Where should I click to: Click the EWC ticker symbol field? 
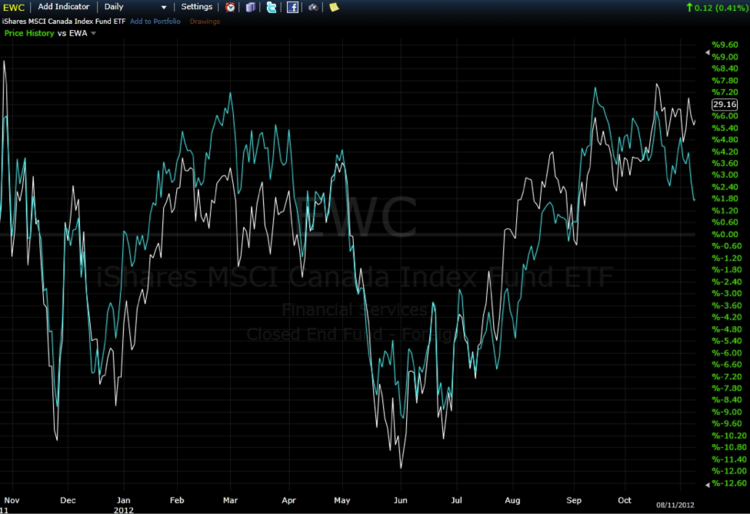pyautogui.click(x=14, y=7)
